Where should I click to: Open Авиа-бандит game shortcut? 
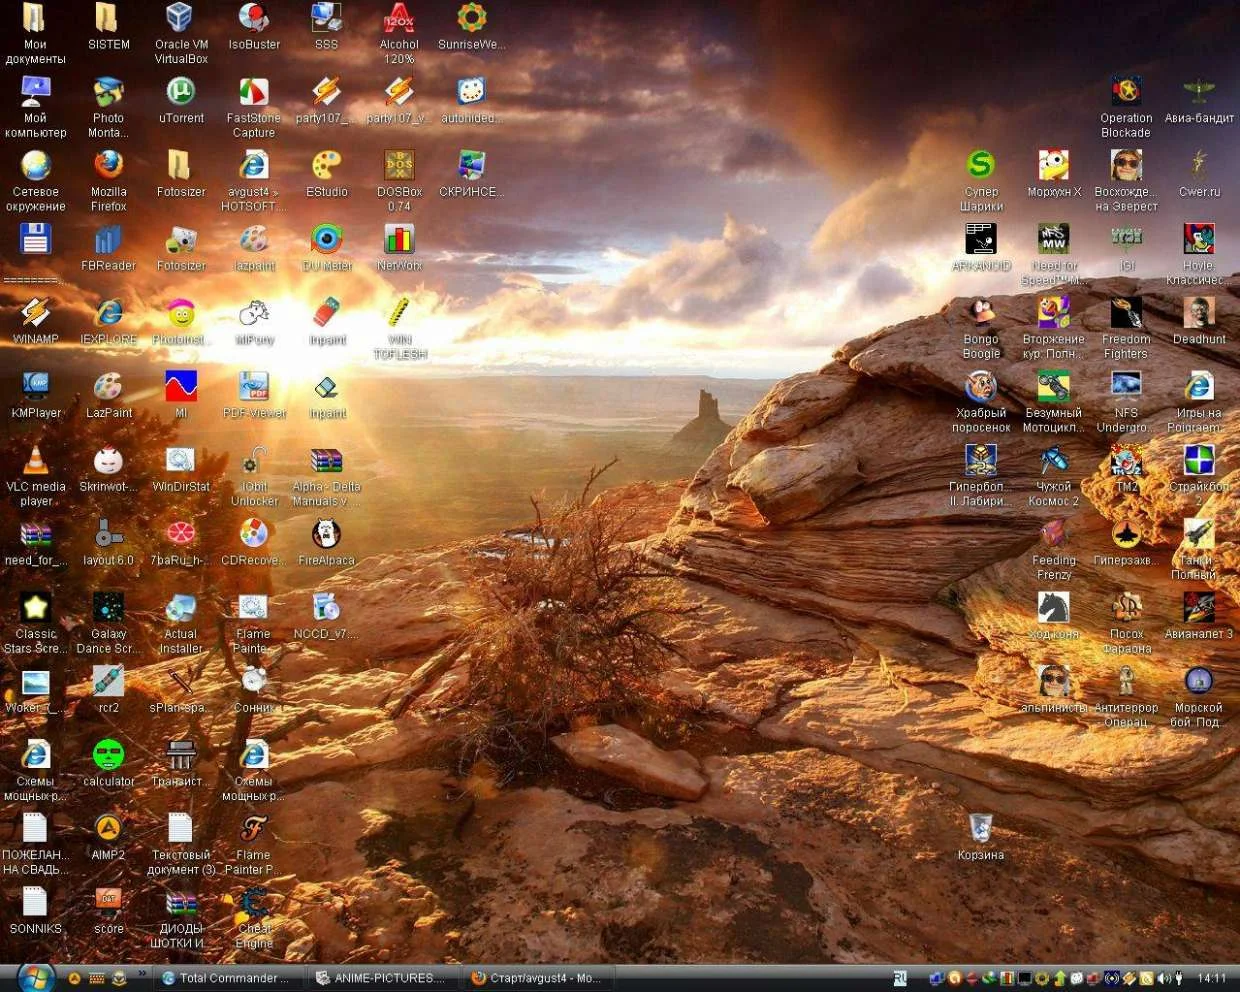1199,100
